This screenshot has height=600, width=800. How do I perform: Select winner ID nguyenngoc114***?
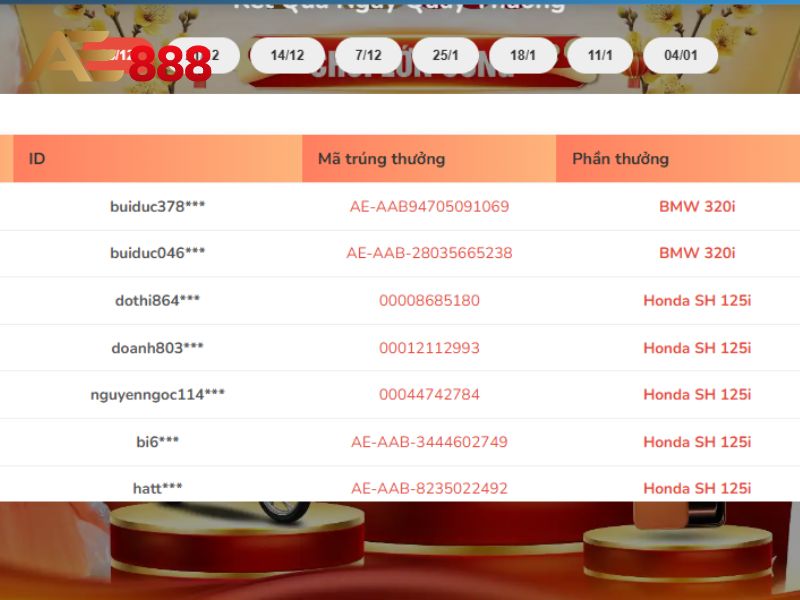[158, 394]
